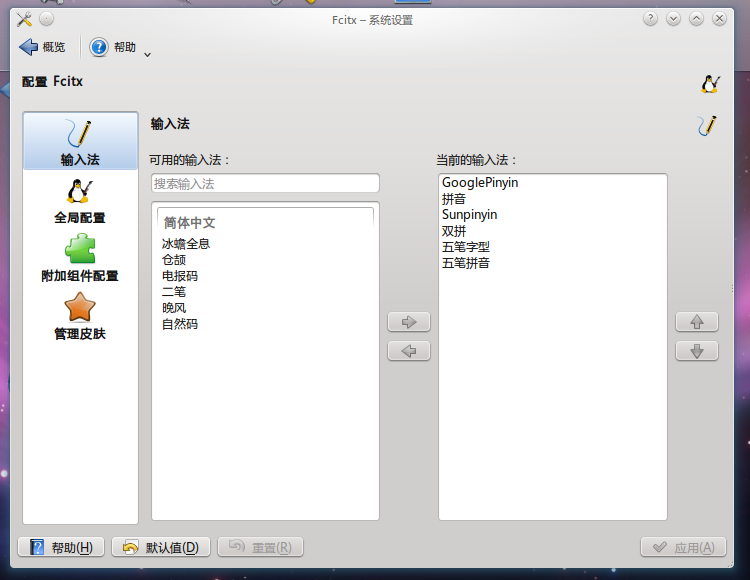Select 双拼 in current input methods
This screenshot has width=750, height=580.
click(x=552, y=231)
